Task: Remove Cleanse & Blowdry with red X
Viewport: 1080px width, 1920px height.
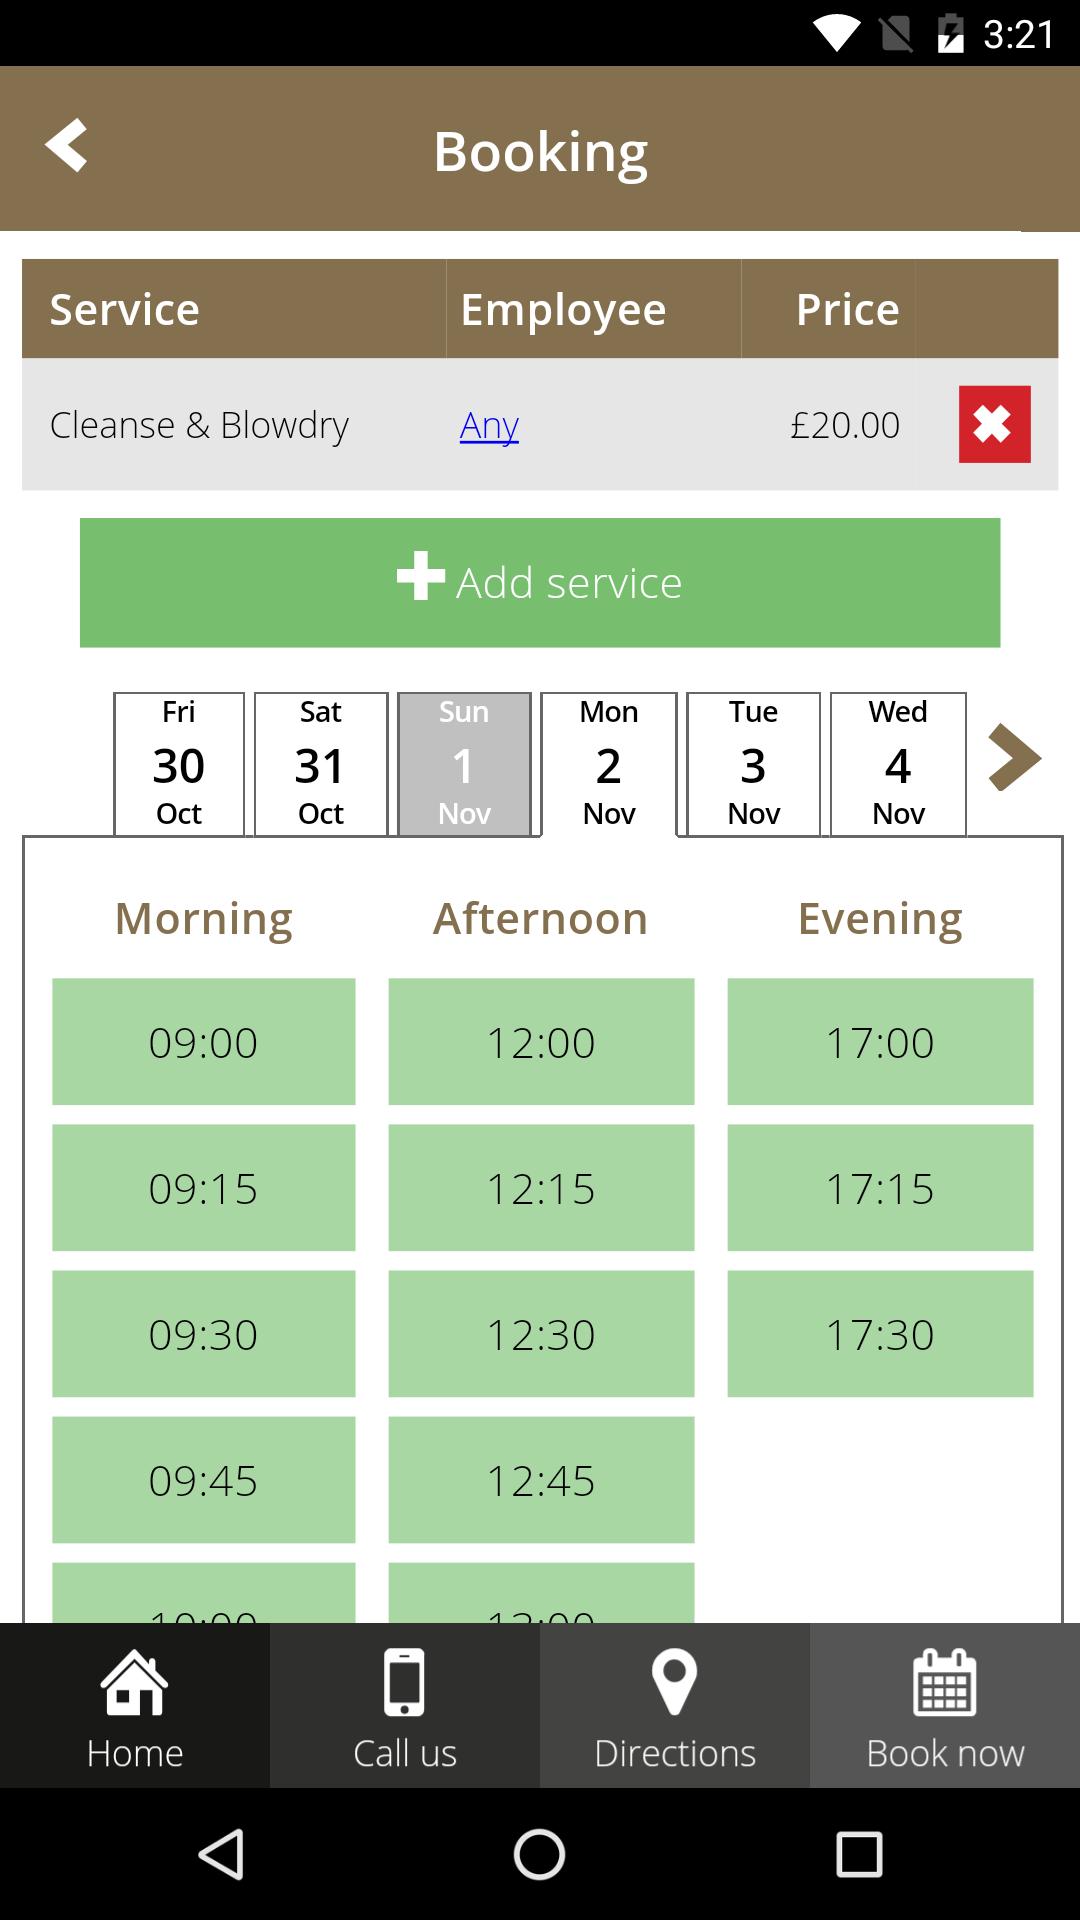Action: click(994, 424)
